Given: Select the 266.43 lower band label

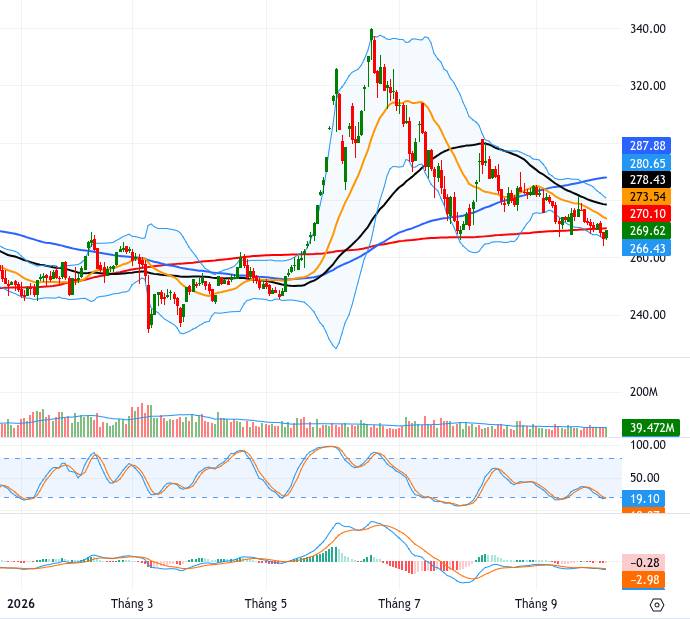Looking at the screenshot, I should pyautogui.click(x=646, y=248).
